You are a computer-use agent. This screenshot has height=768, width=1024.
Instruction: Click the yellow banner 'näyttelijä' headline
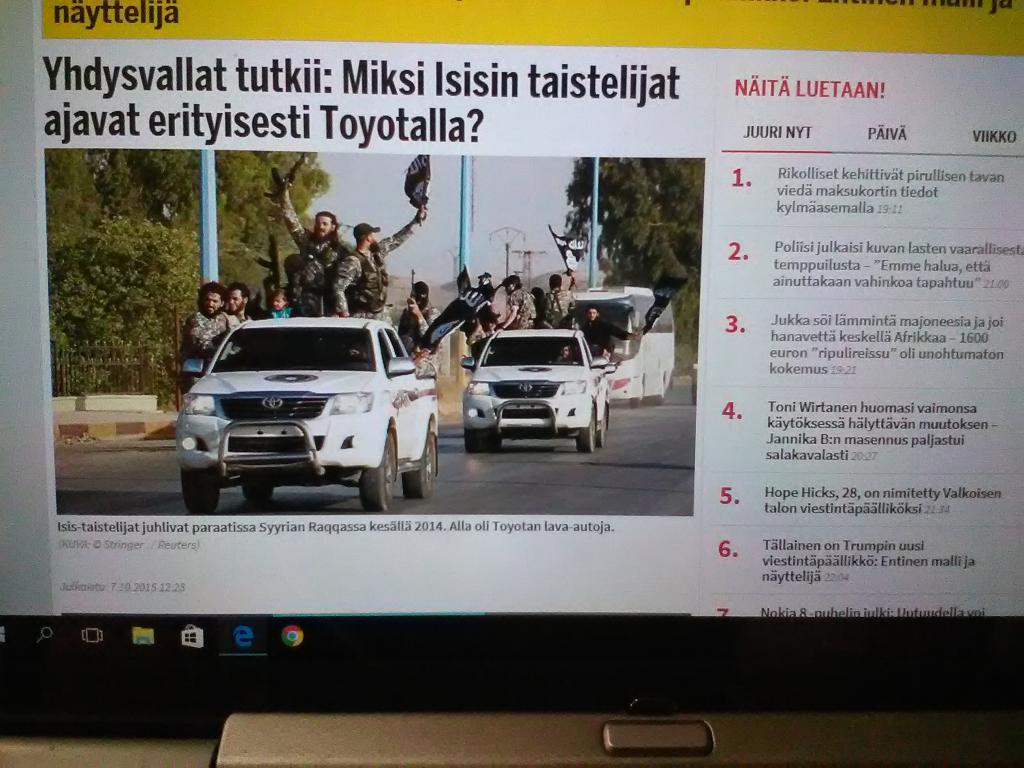point(115,14)
